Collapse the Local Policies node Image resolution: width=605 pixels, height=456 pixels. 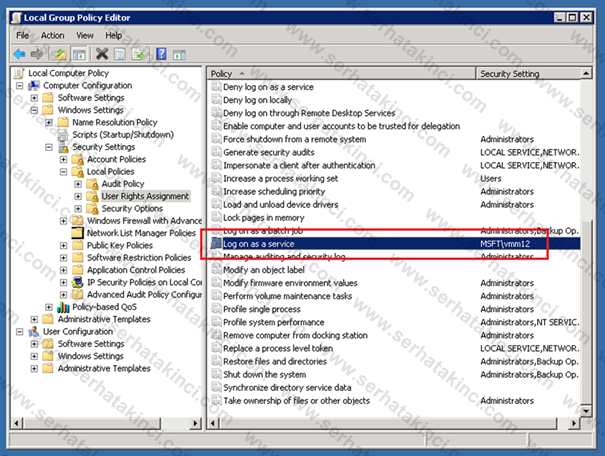64,172
